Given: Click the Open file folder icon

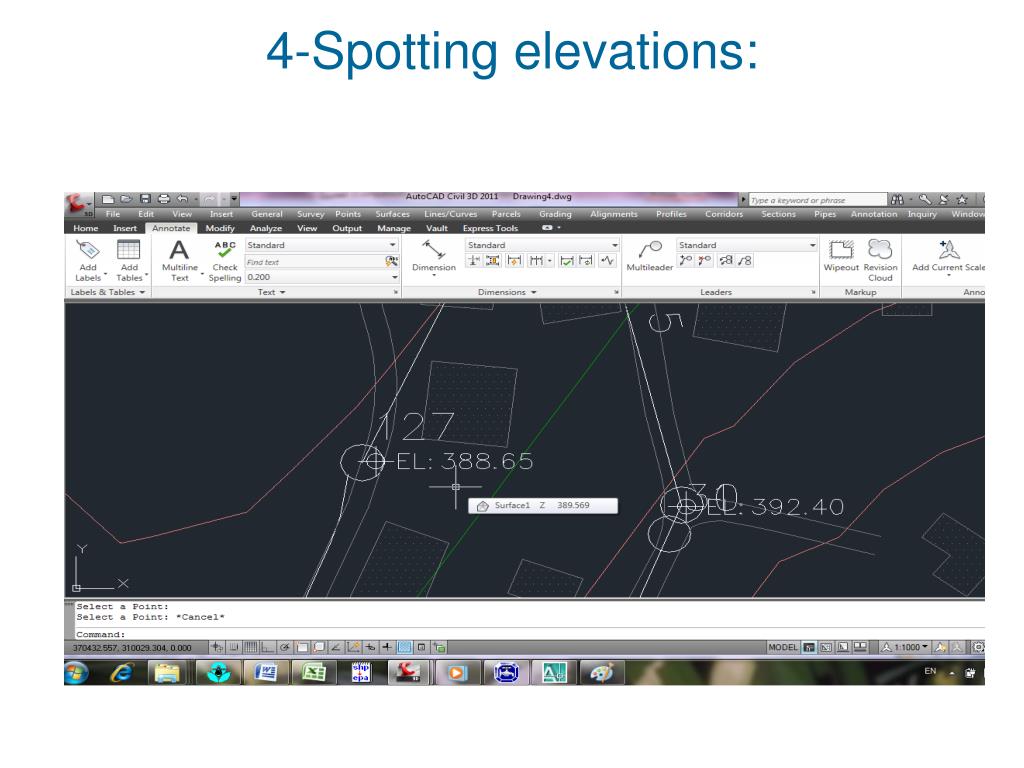Looking at the screenshot, I should click(x=126, y=199).
